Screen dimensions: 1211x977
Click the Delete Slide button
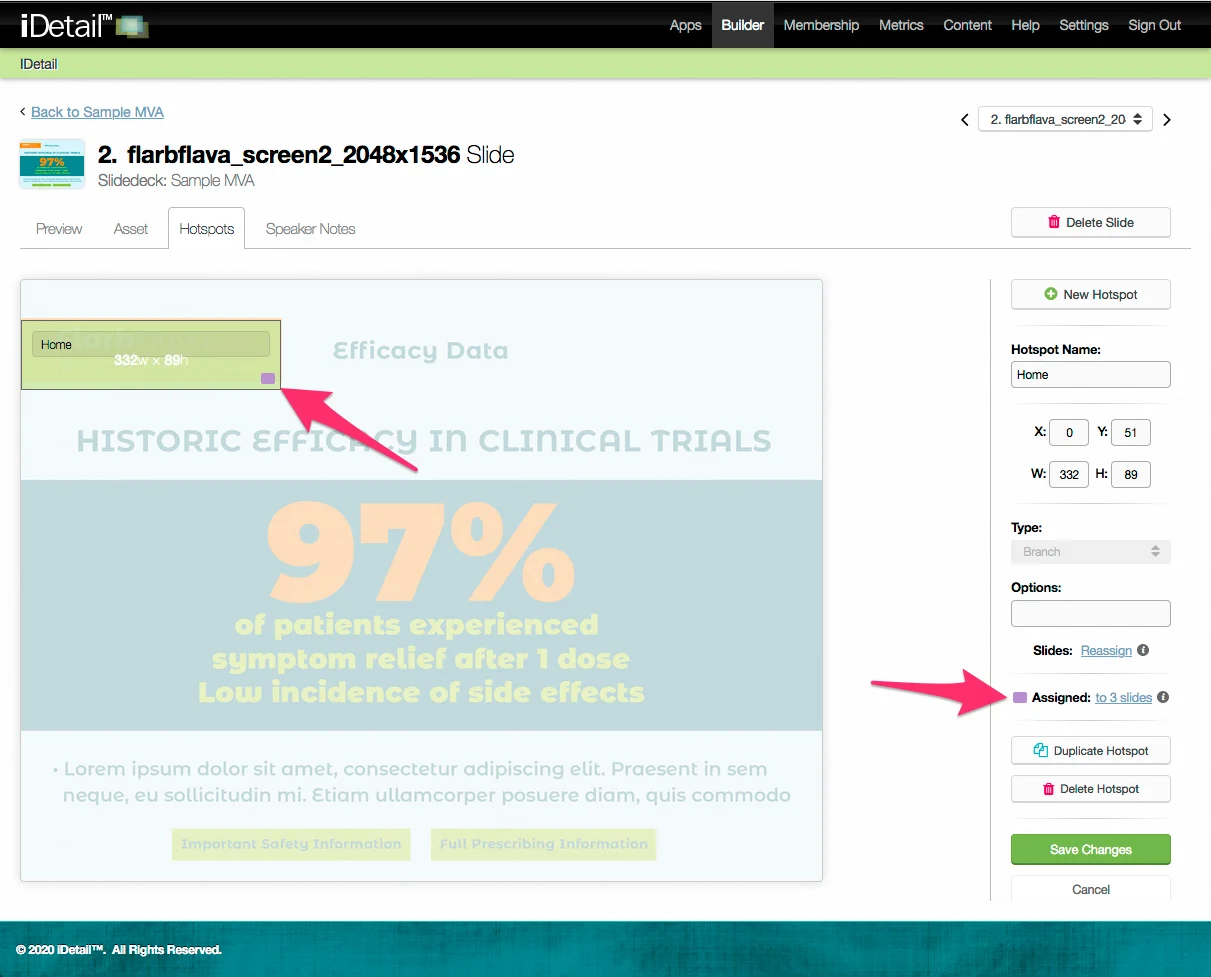[x=1091, y=222]
